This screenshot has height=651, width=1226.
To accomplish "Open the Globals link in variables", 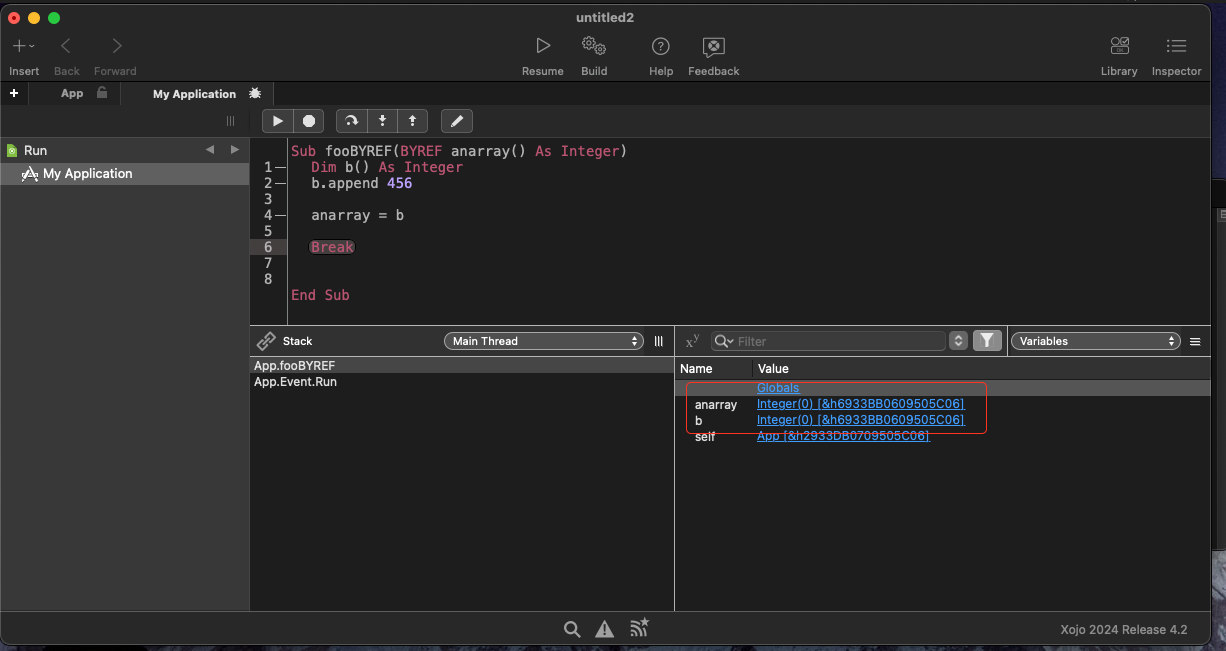I will click(x=777, y=388).
